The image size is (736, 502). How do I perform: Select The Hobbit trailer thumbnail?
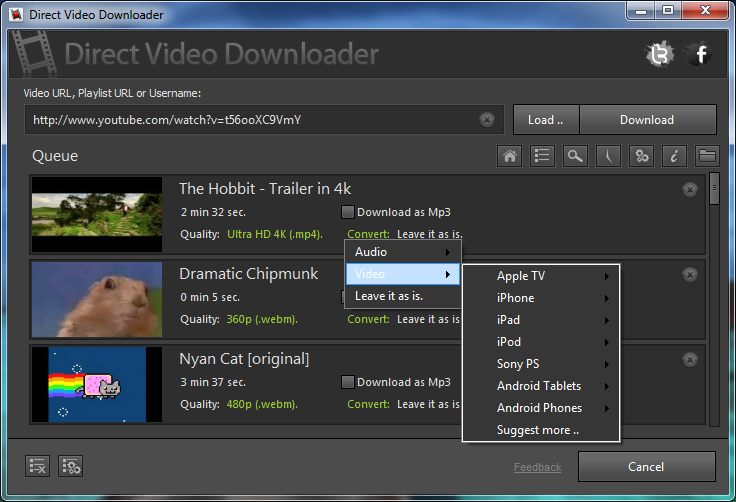pyautogui.click(x=97, y=215)
